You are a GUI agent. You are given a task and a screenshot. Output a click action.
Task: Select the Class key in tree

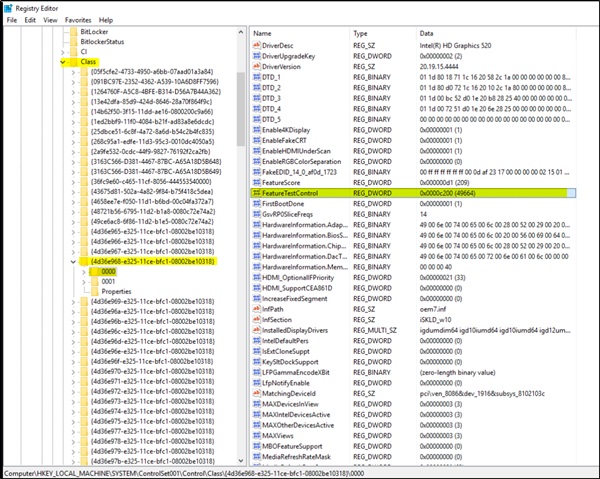click(x=88, y=62)
